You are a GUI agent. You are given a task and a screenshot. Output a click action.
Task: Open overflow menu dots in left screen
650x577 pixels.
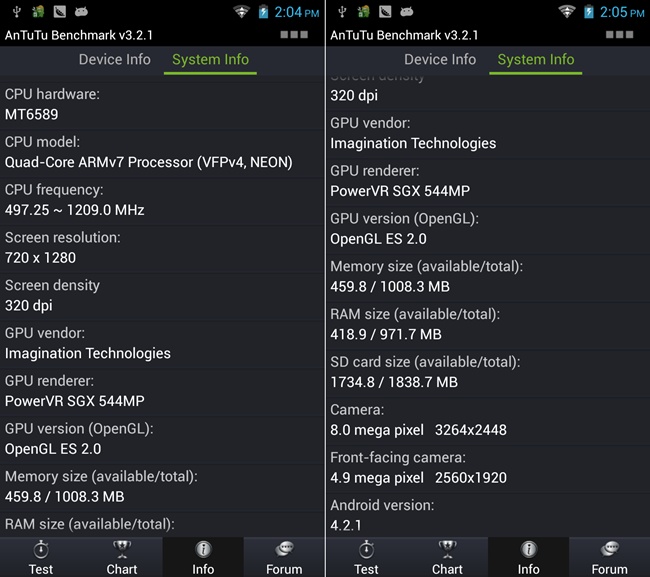(294, 34)
